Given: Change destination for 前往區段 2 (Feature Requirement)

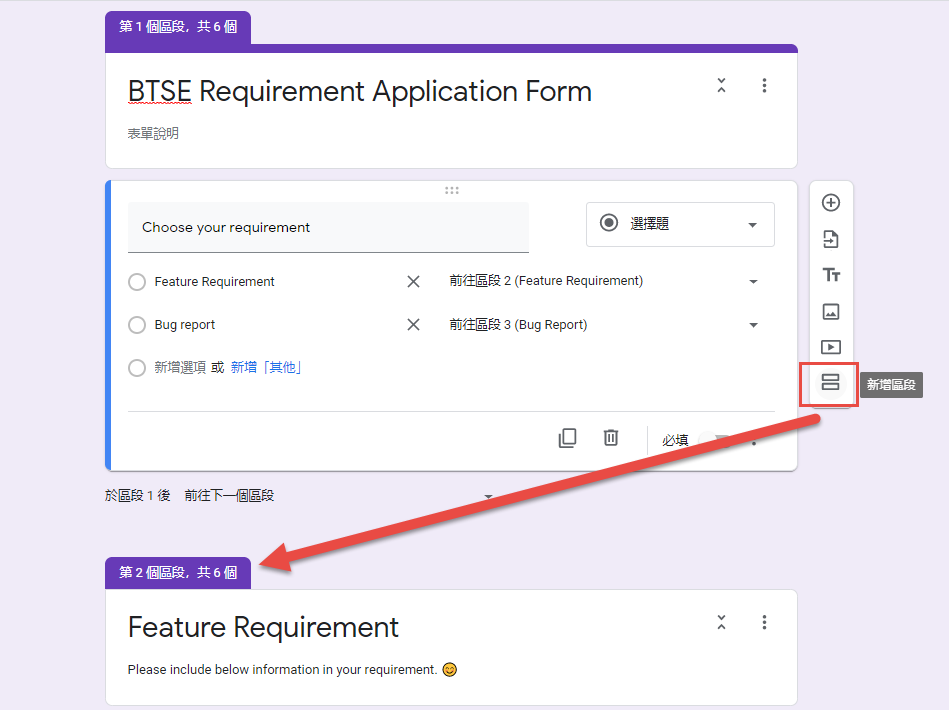Looking at the screenshot, I should pyautogui.click(x=603, y=281).
